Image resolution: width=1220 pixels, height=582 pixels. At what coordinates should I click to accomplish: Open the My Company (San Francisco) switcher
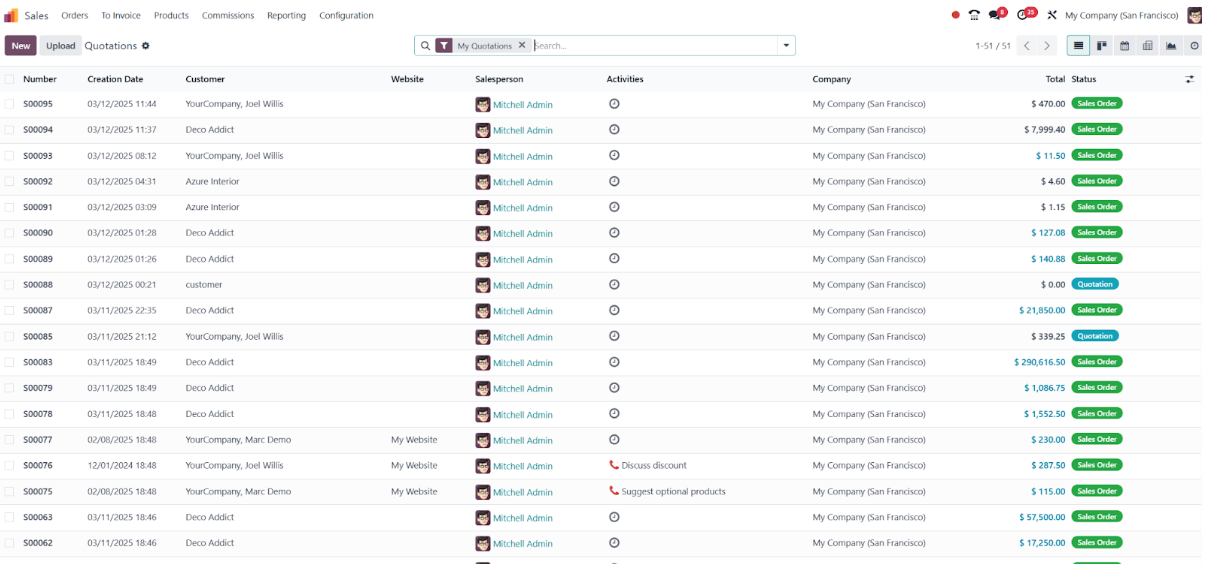click(x=1121, y=15)
